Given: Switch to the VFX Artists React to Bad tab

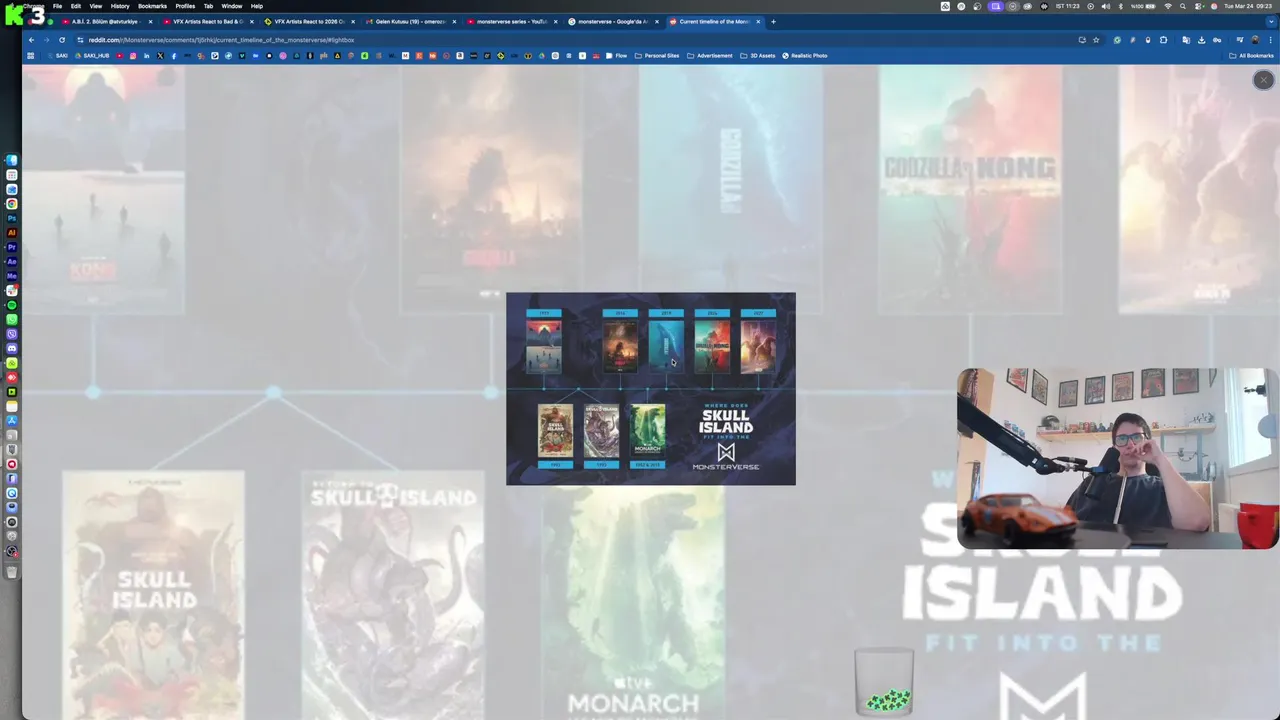Looking at the screenshot, I should point(208,21).
